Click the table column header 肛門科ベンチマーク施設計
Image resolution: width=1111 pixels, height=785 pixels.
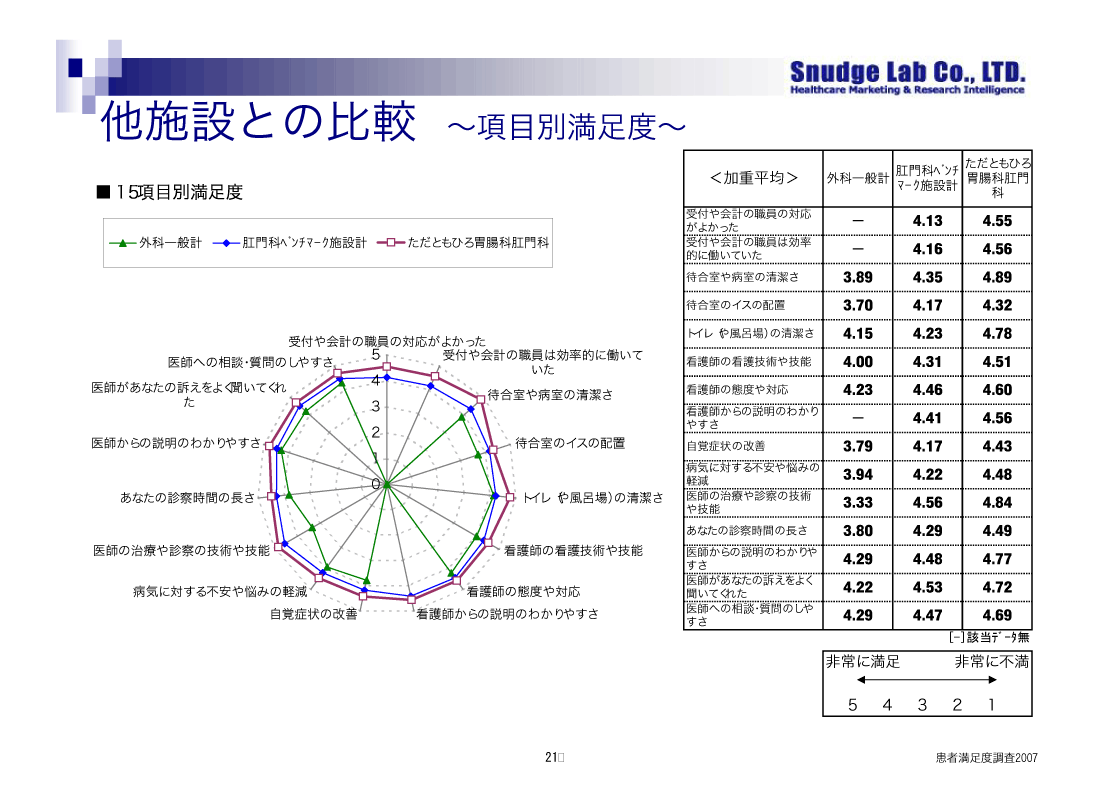click(x=927, y=179)
